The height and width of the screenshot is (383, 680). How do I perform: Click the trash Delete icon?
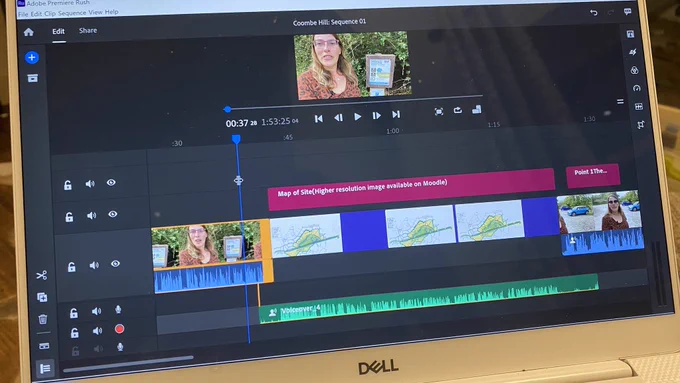click(42, 320)
